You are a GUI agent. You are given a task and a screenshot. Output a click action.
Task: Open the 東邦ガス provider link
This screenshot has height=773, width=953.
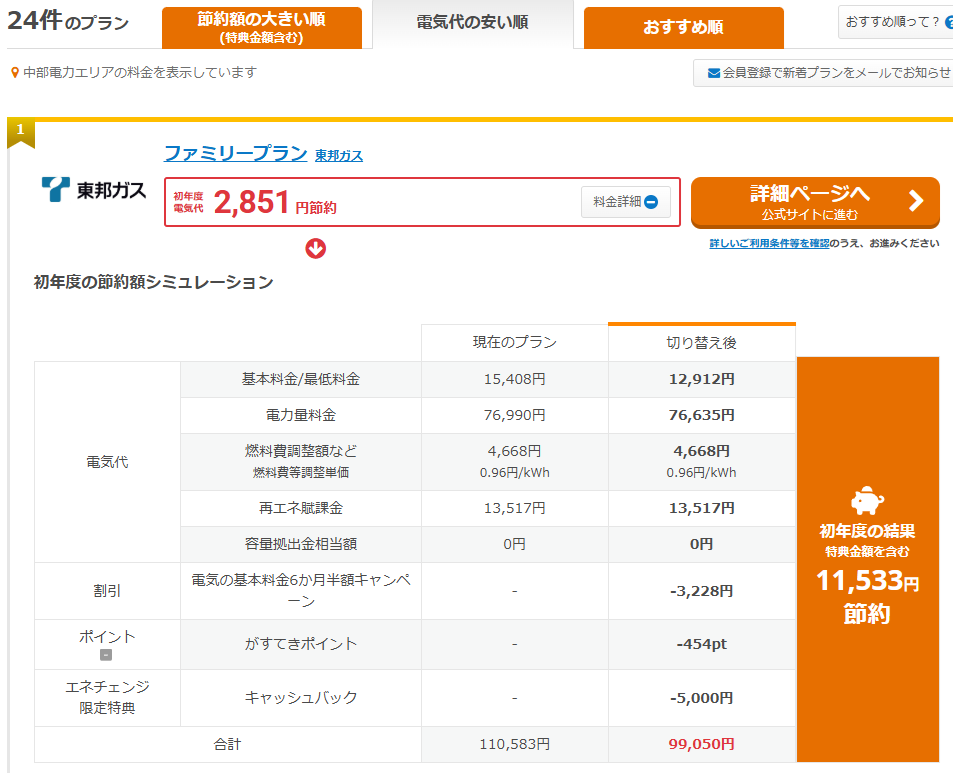pyautogui.click(x=339, y=156)
